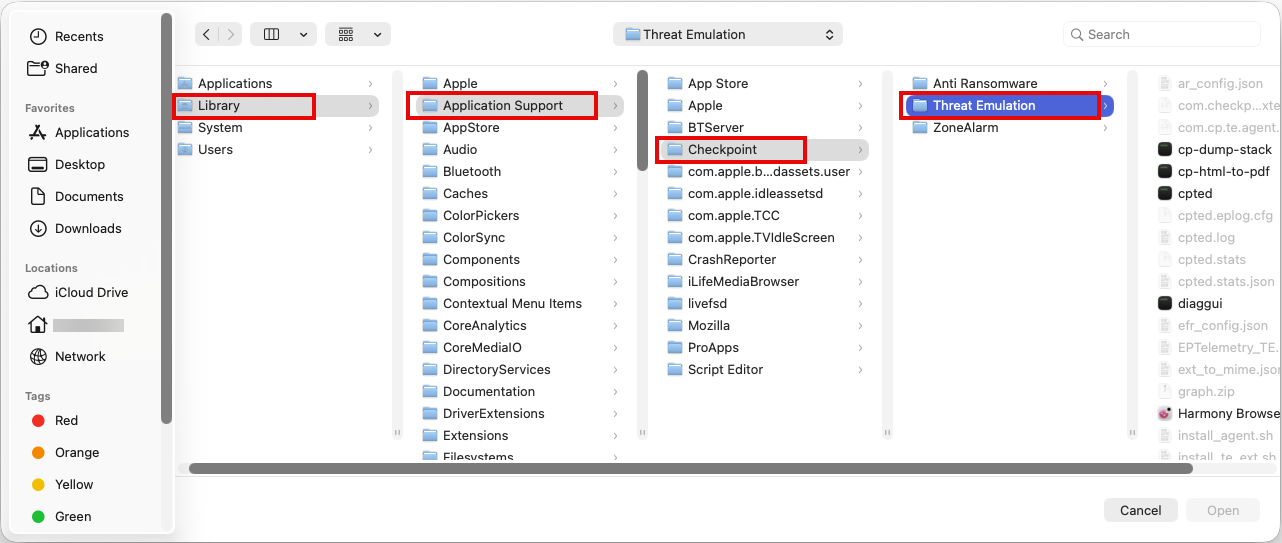Filter by the Yellow tag
1282x543 pixels.
pos(62,484)
